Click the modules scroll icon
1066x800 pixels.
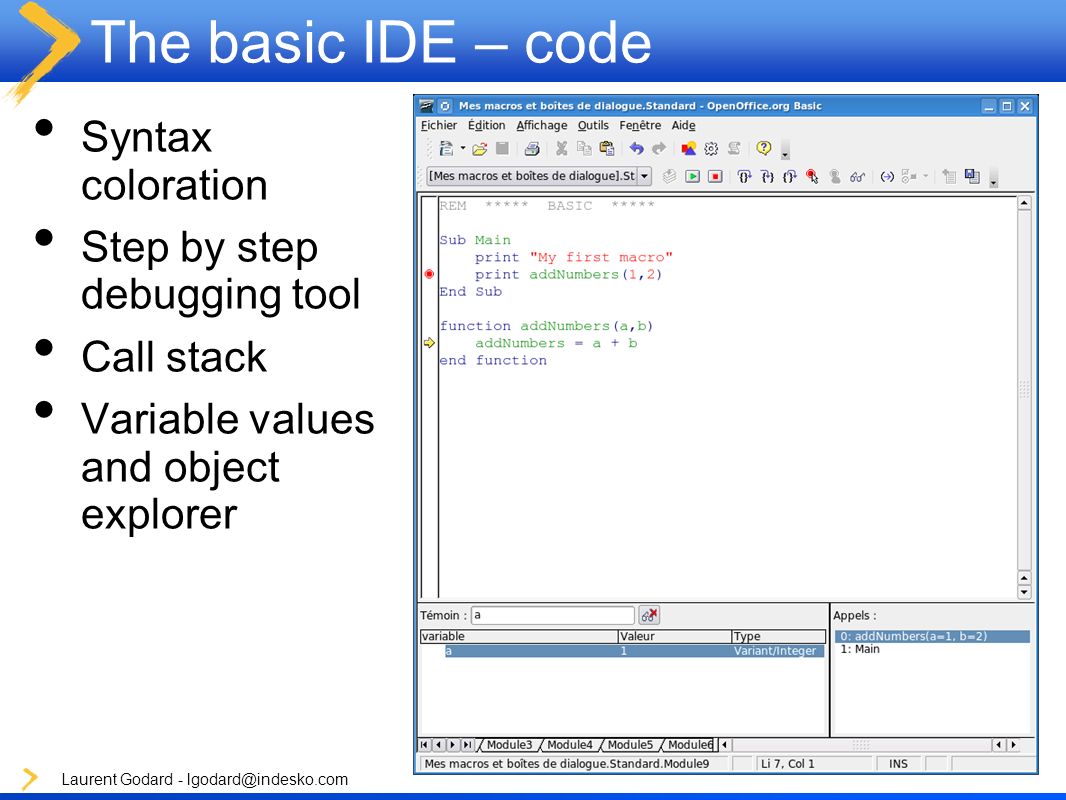pyautogui.click(x=734, y=148)
